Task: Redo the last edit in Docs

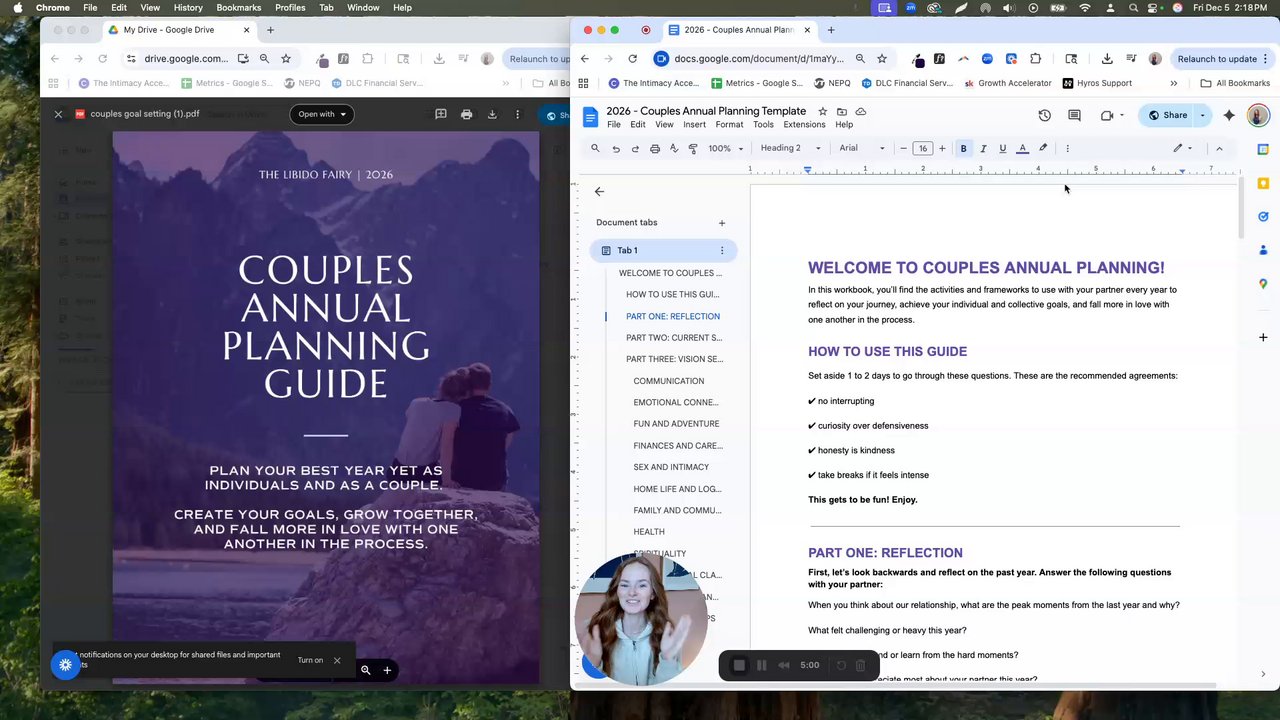Action: pos(635,148)
